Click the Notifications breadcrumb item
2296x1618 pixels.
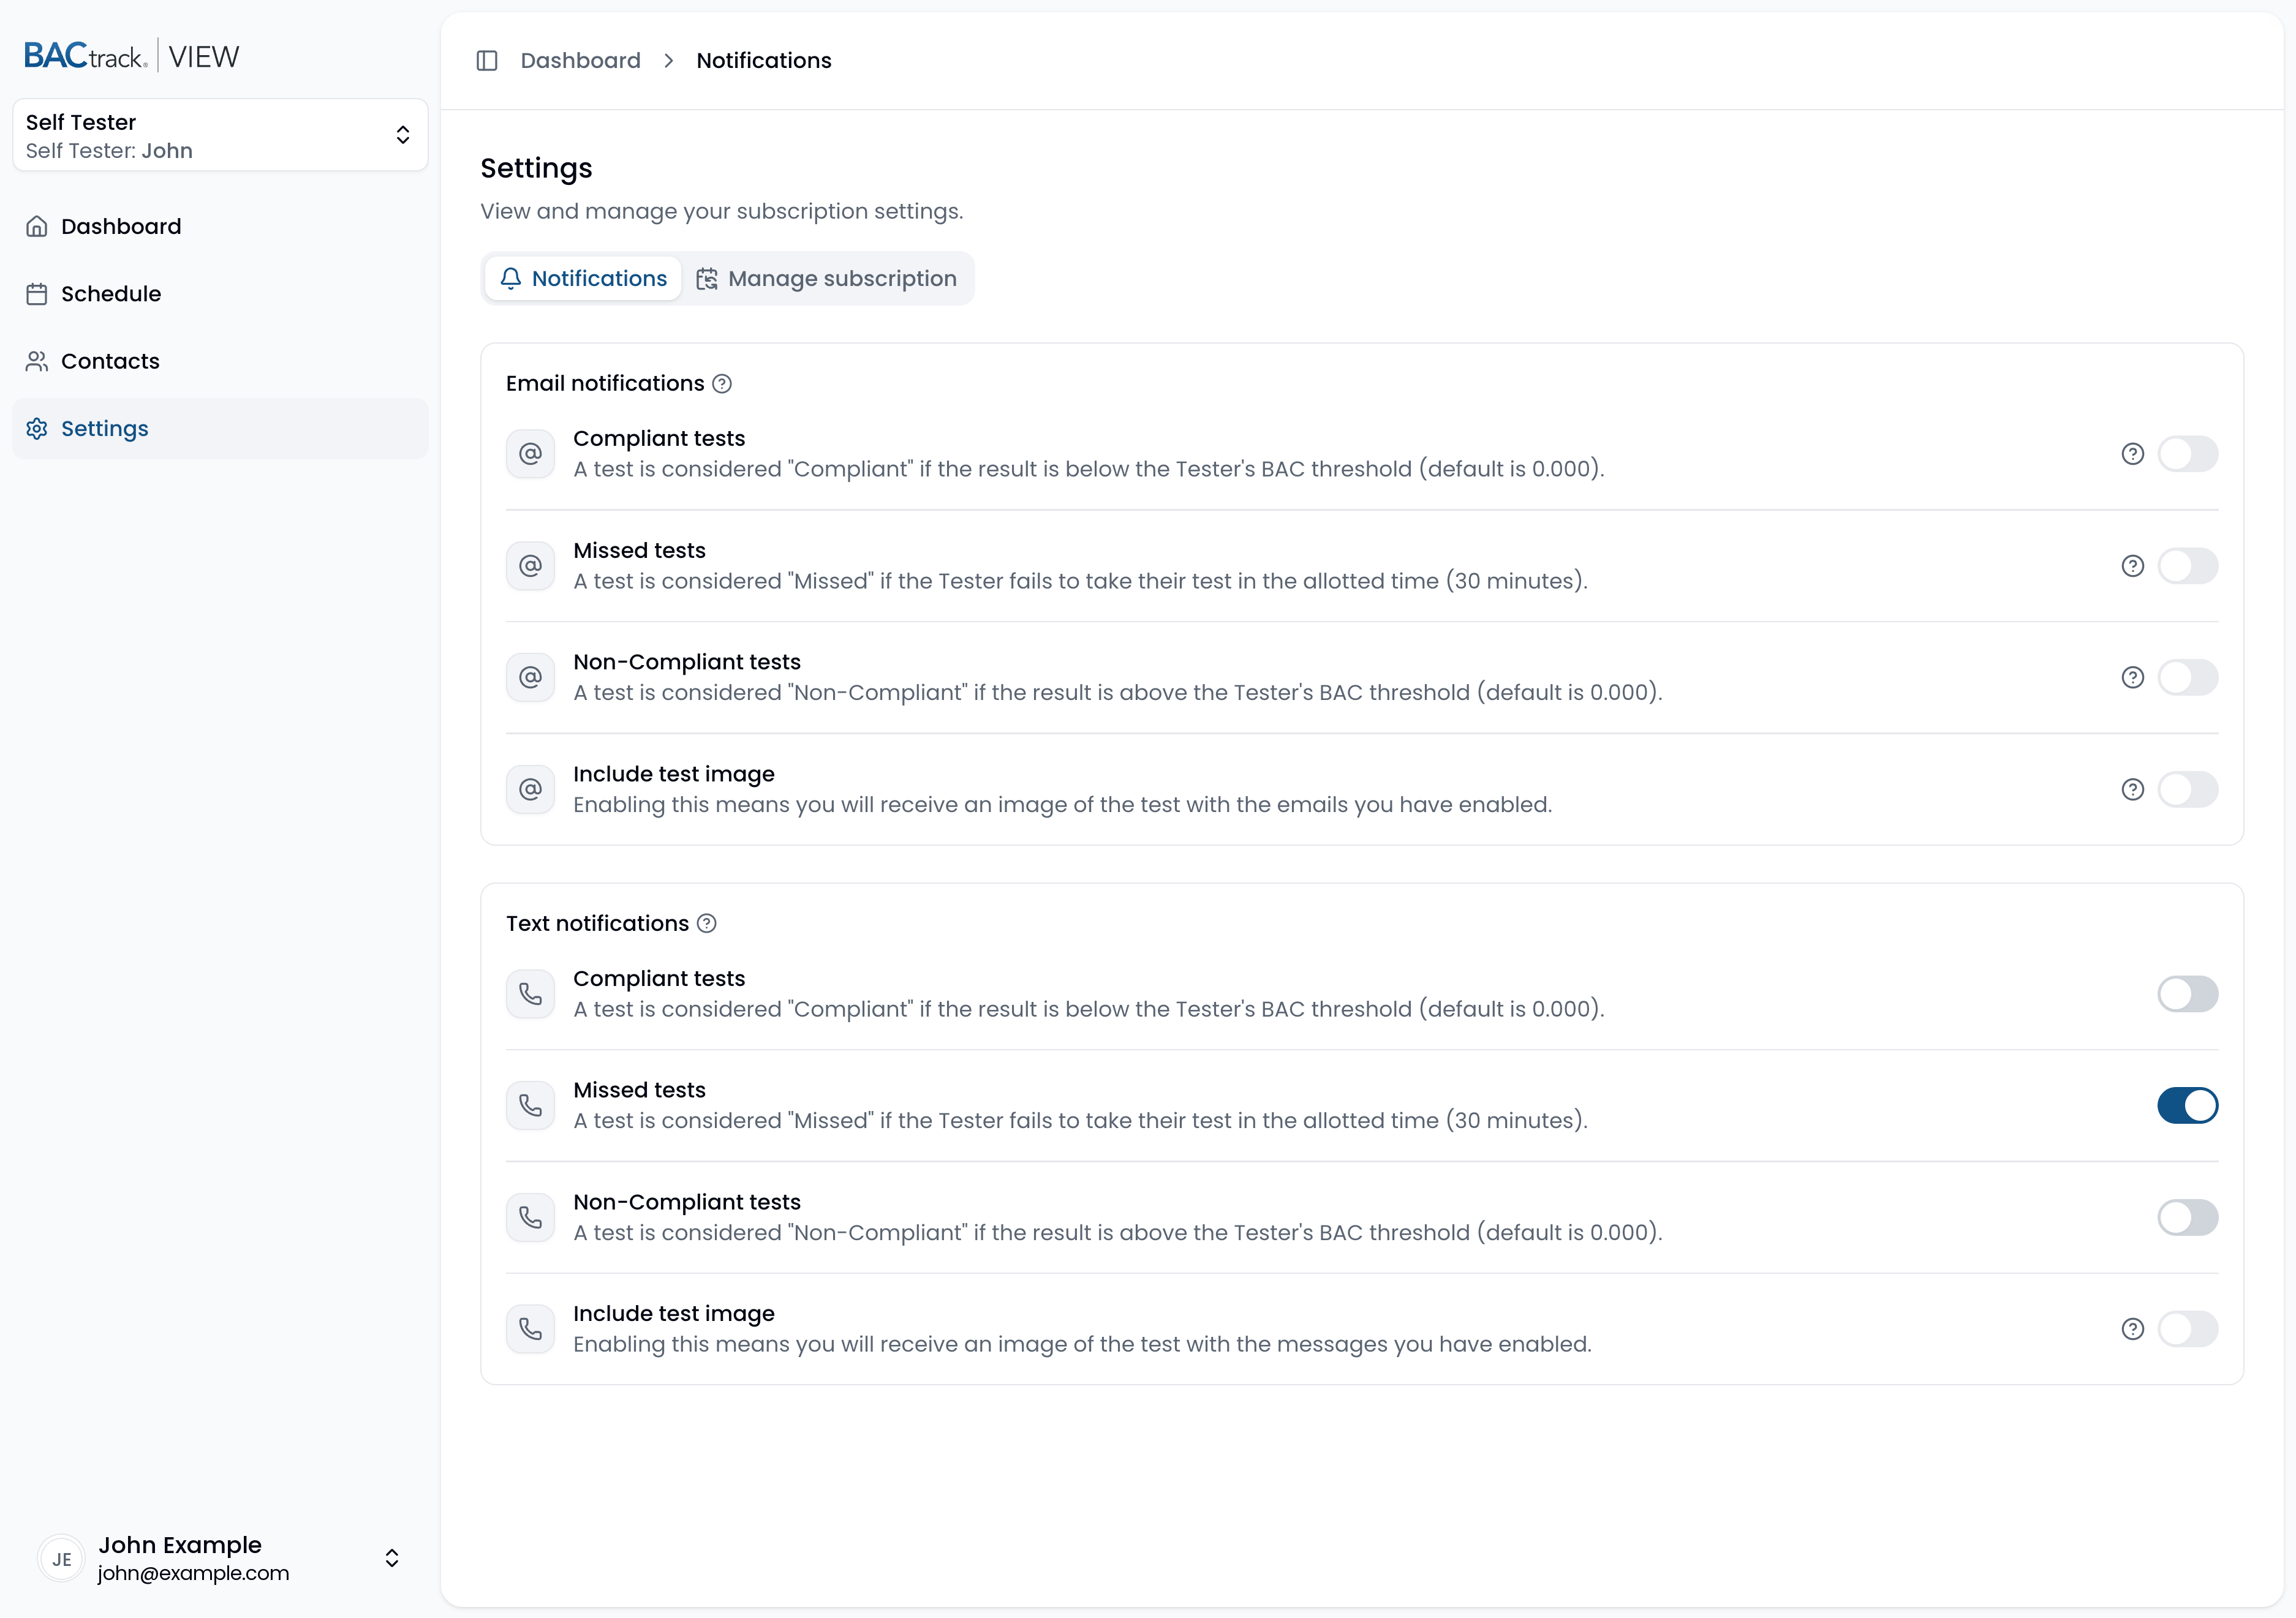pos(764,61)
